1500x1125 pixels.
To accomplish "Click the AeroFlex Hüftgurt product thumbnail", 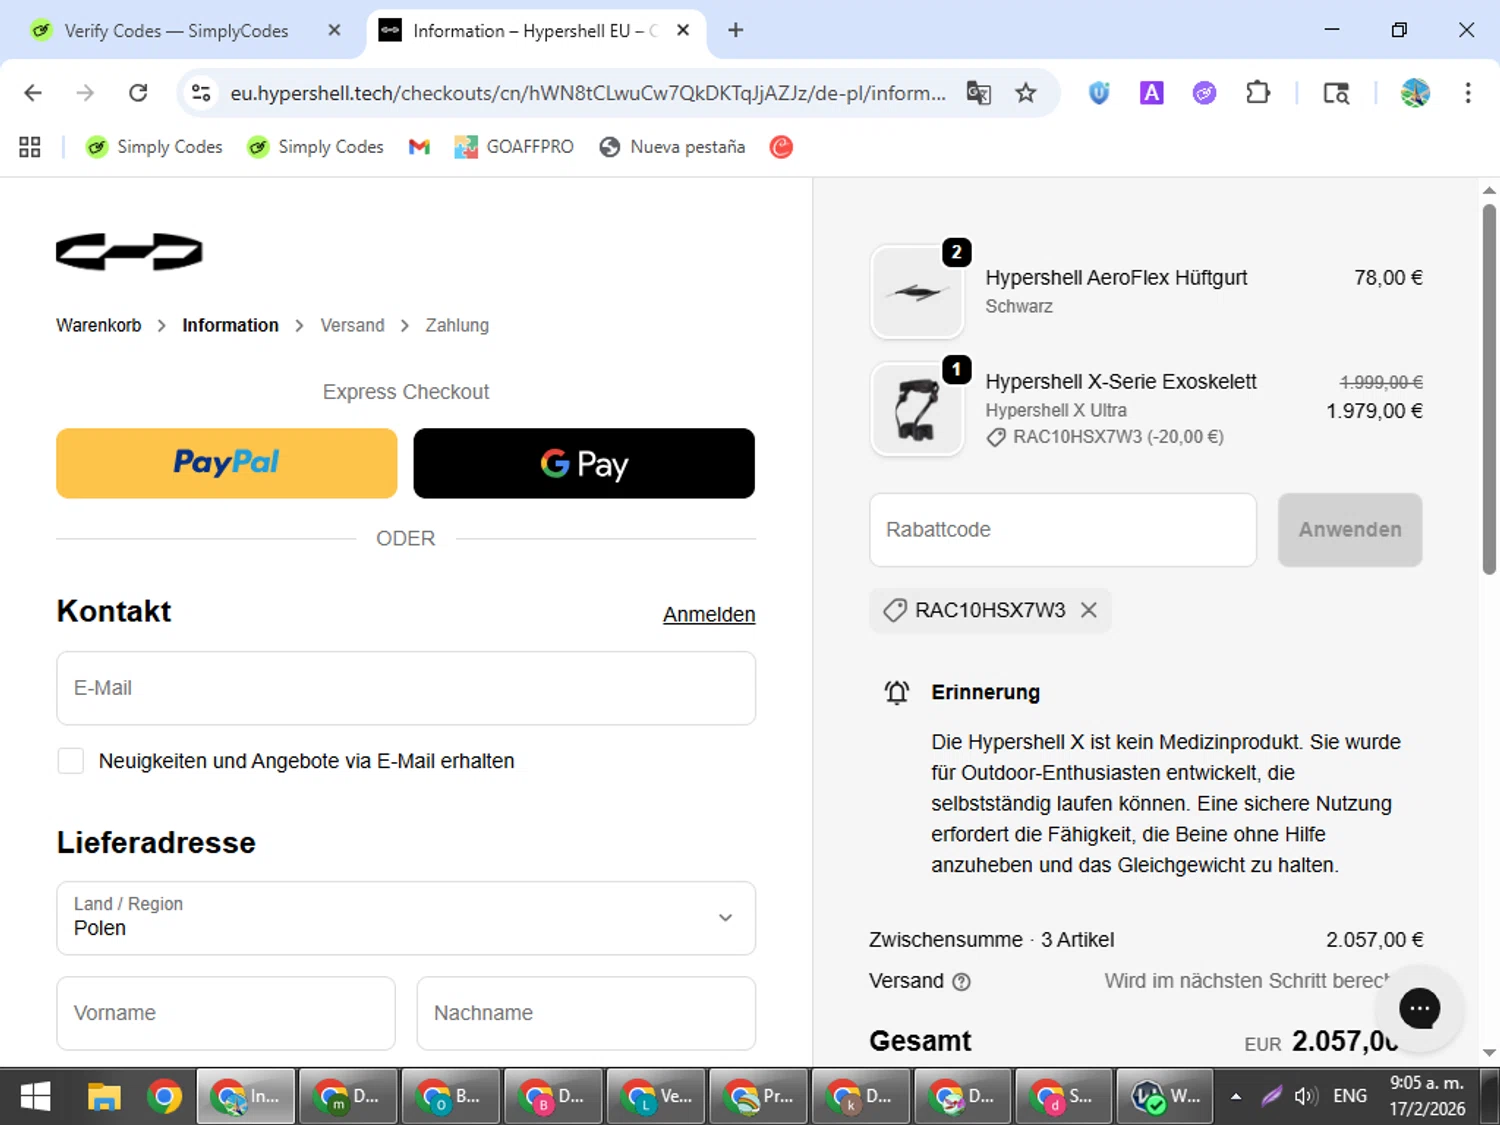I will [917, 292].
